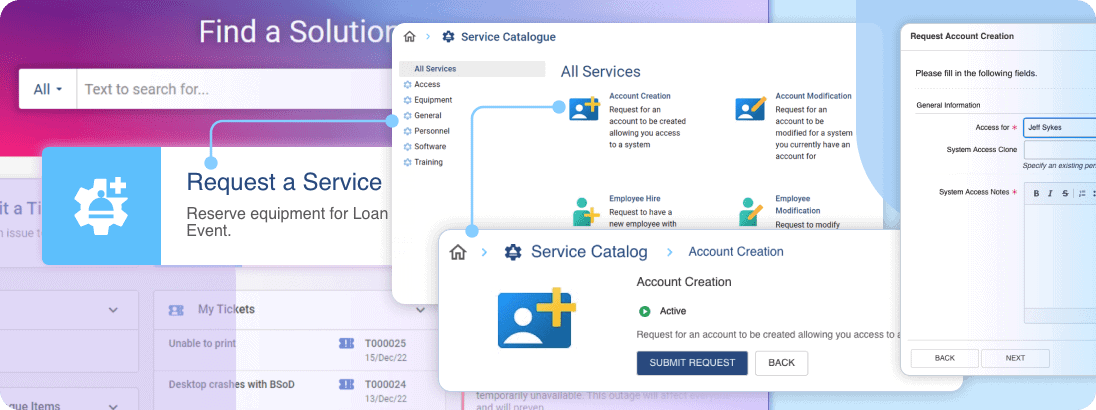
Task: Collapse the My Tickets panel chevron
Action: [422, 310]
